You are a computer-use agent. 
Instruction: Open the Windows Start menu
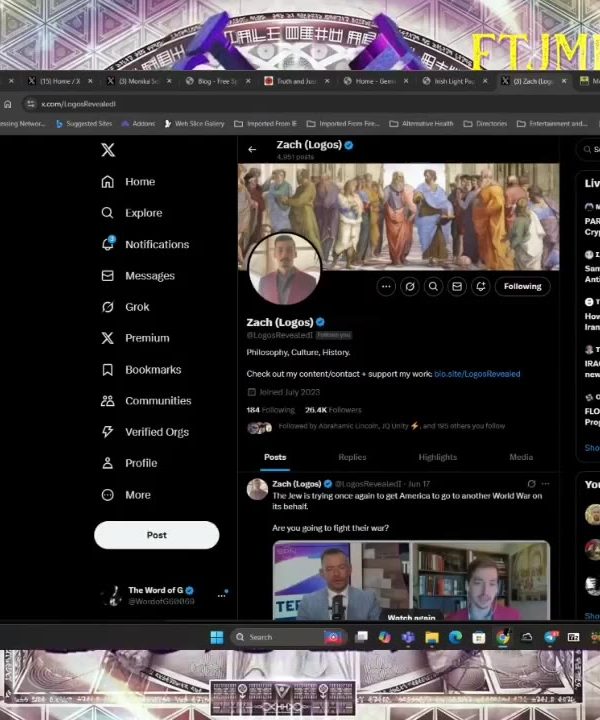click(217, 637)
